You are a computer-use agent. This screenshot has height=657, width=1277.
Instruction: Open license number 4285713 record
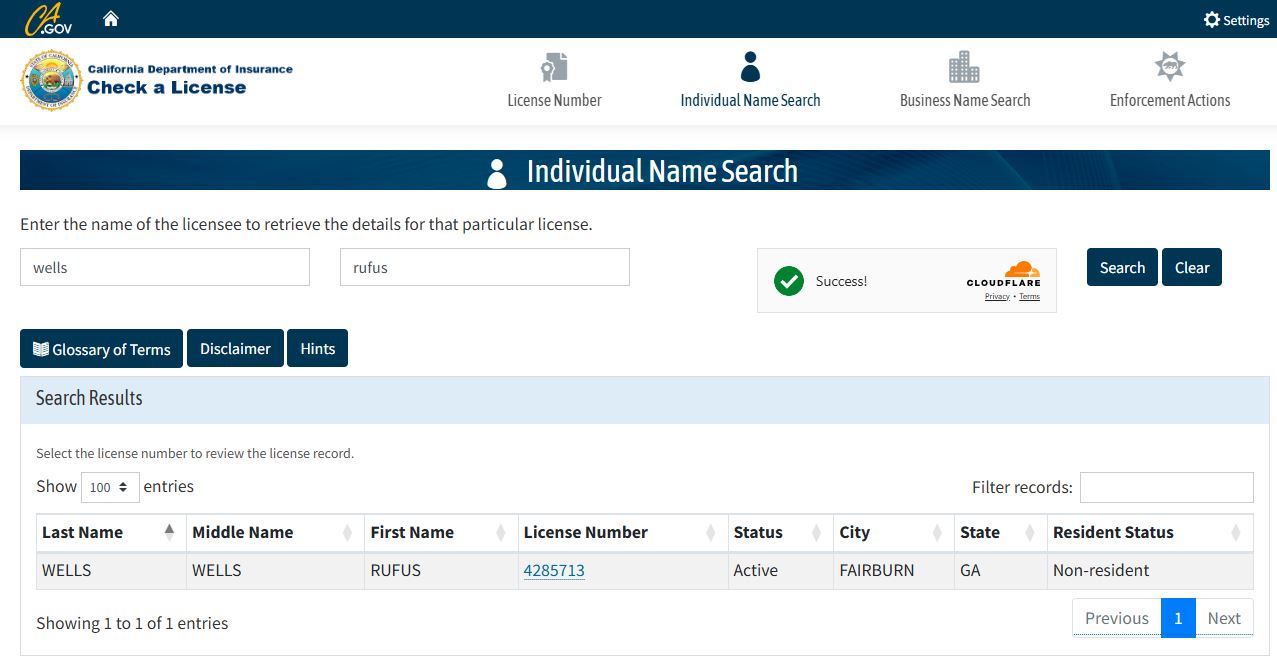[x=554, y=571]
